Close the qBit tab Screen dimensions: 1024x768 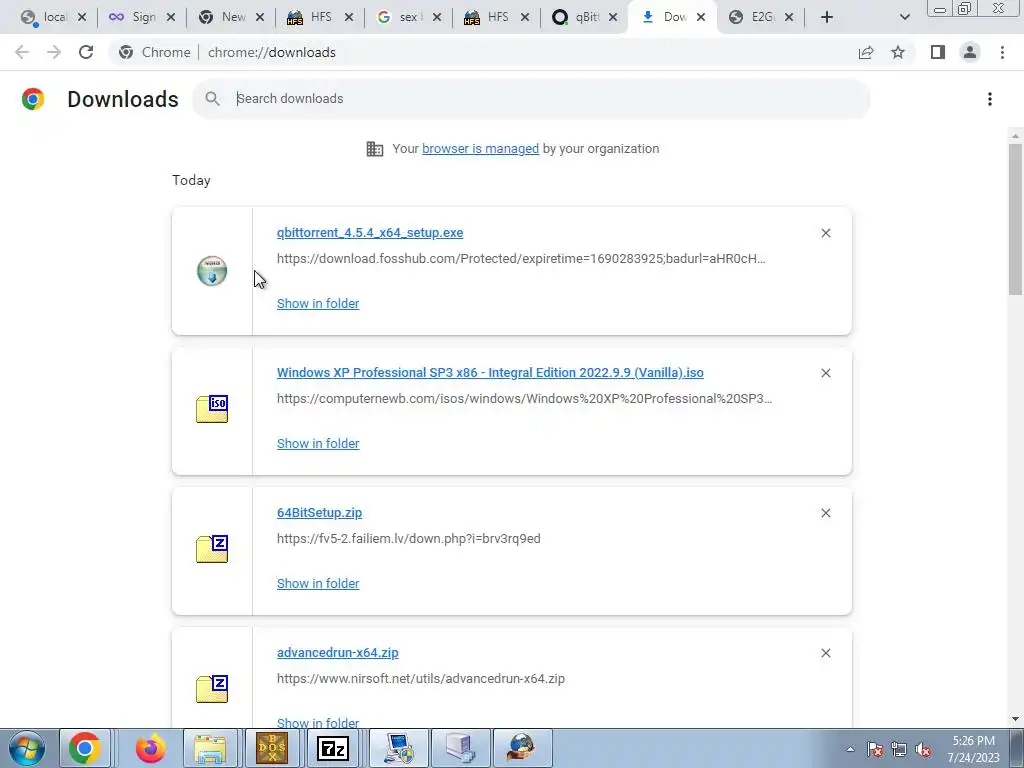613,17
